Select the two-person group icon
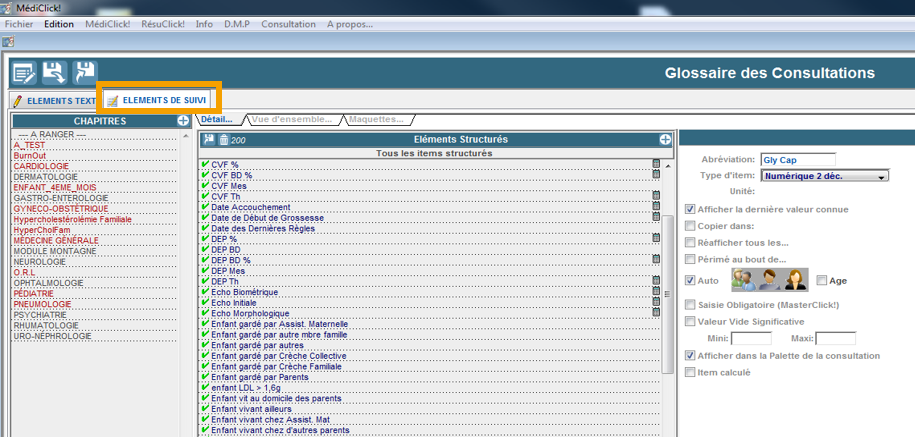The image size is (915, 437). click(744, 280)
